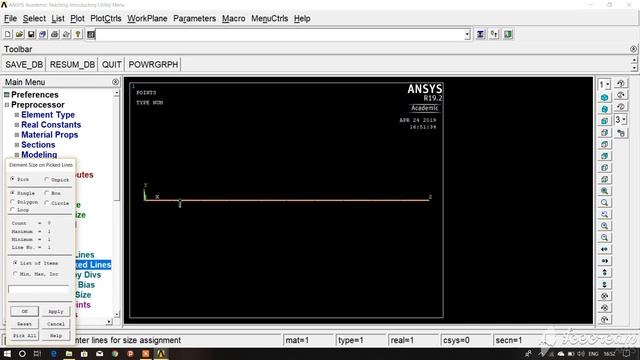The image size is (640, 360).
Task: Choose the List of Items option
Action: [x=15, y=263]
